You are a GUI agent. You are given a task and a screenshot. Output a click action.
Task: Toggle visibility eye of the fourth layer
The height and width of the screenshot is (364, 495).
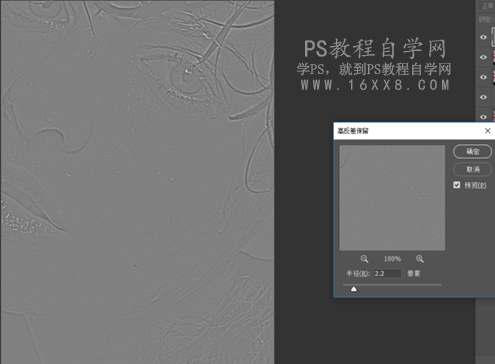coord(483,97)
